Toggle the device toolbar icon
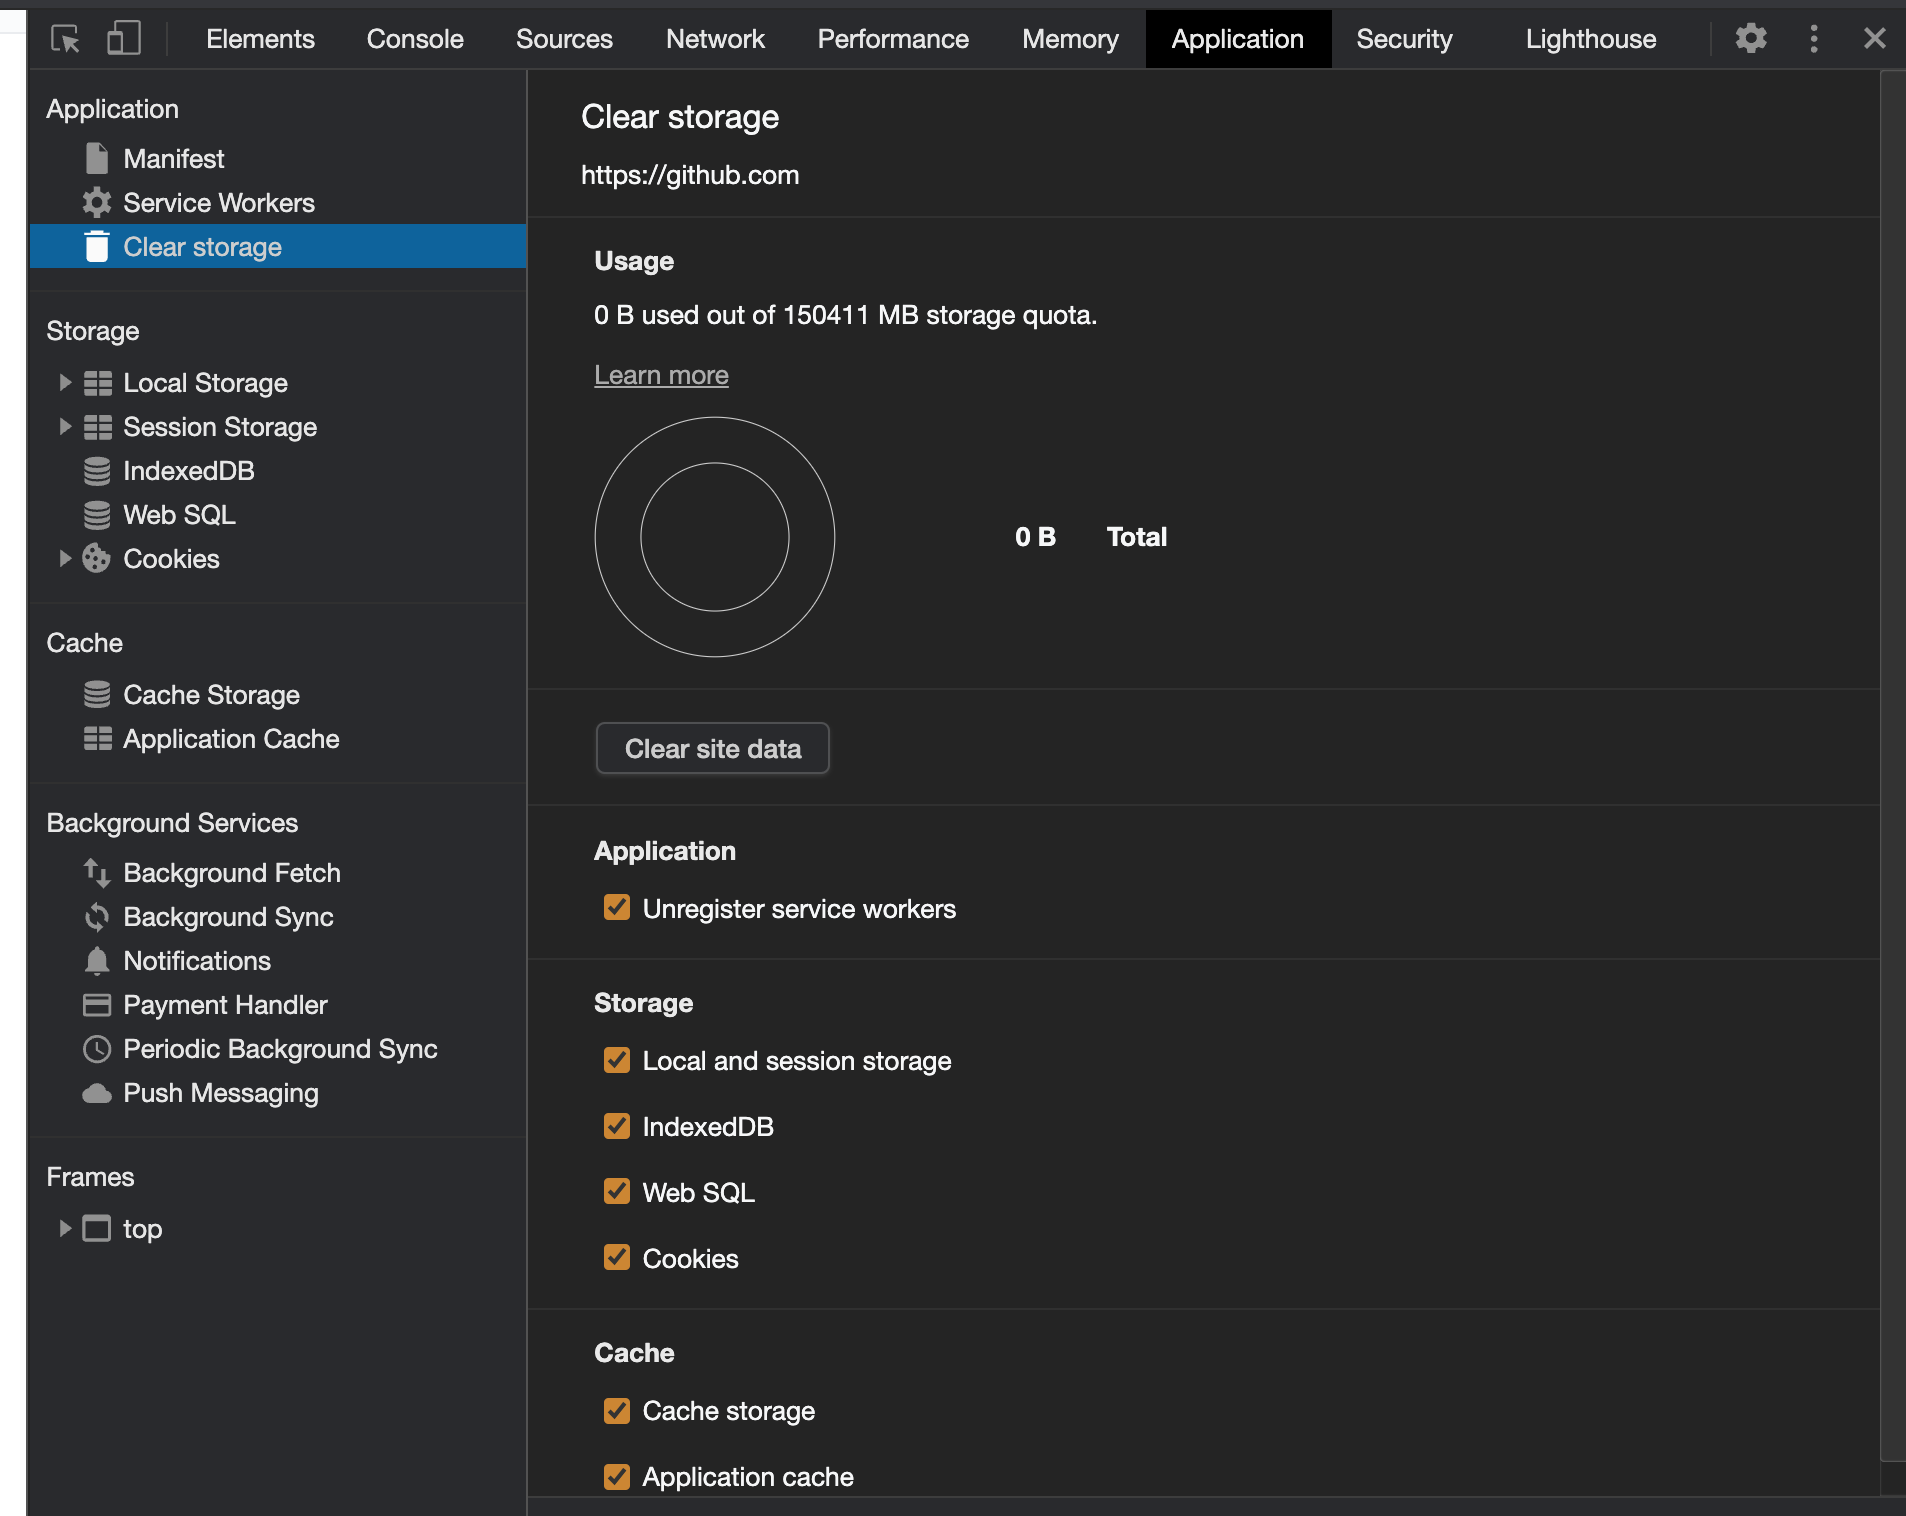Image resolution: width=1906 pixels, height=1516 pixels. [x=123, y=39]
